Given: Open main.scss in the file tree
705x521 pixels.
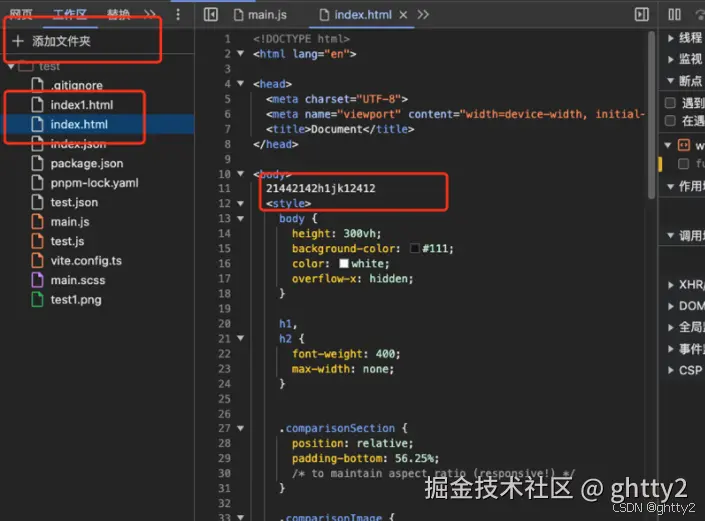Looking at the screenshot, I should 78,280.
